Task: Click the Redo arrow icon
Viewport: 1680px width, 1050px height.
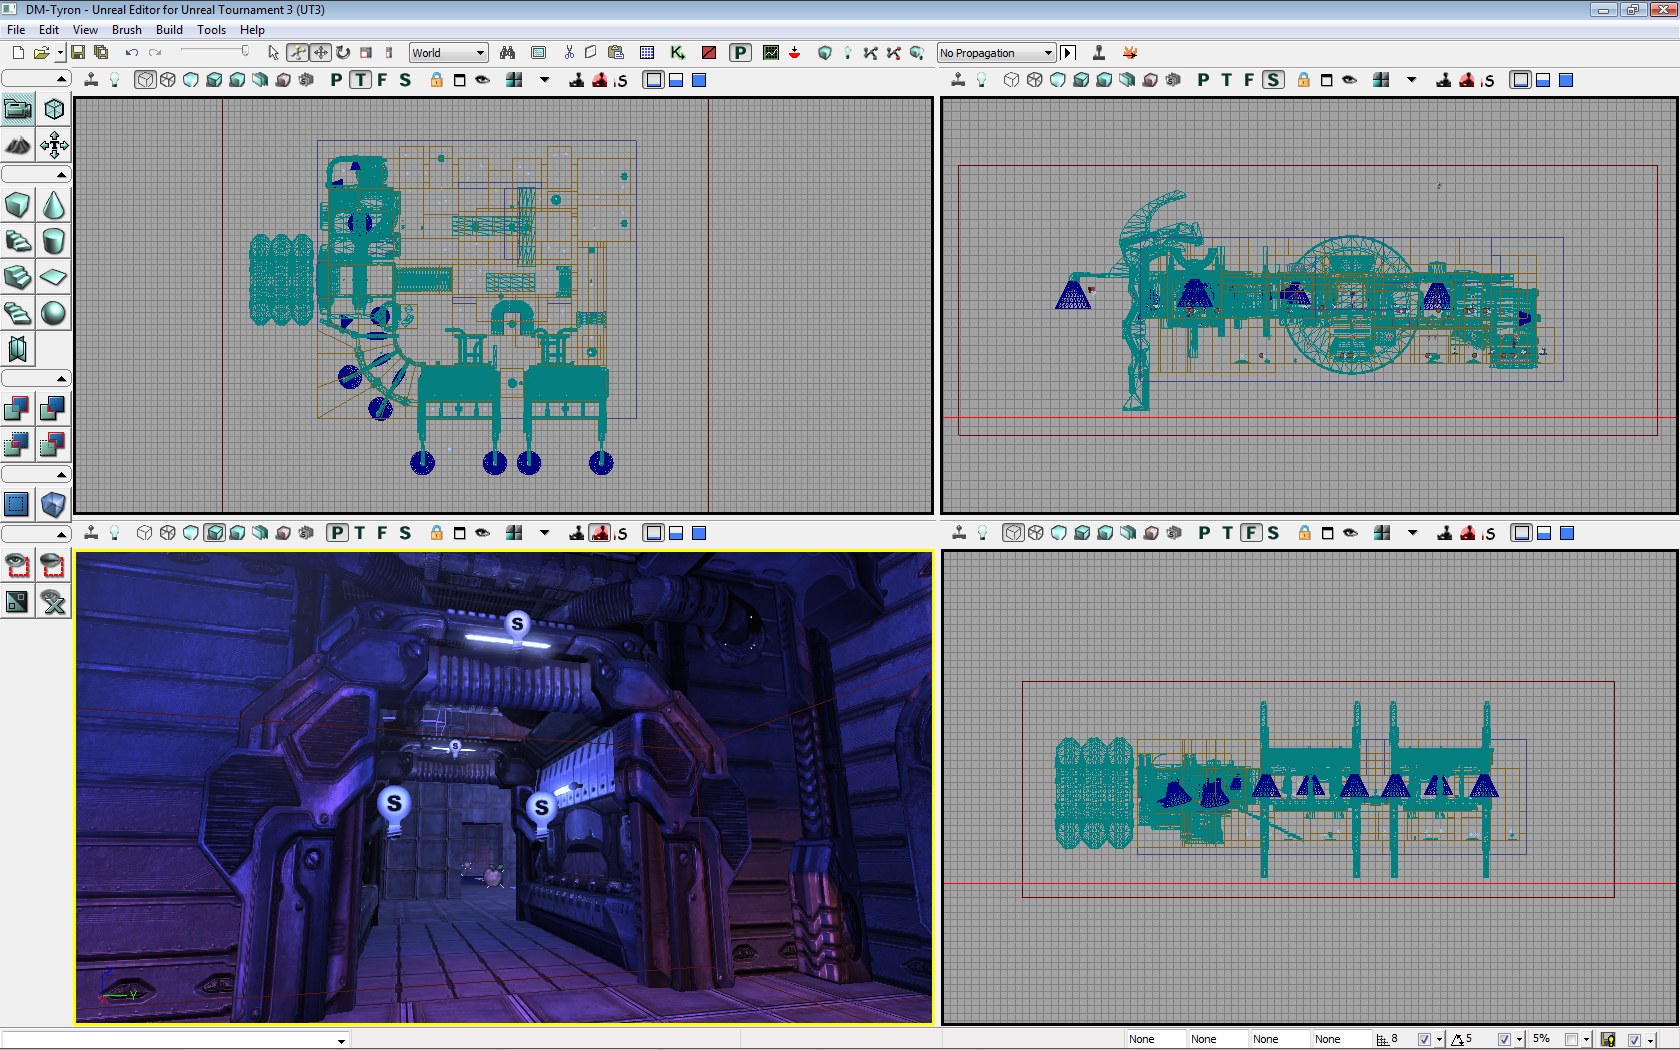Action: tap(155, 53)
